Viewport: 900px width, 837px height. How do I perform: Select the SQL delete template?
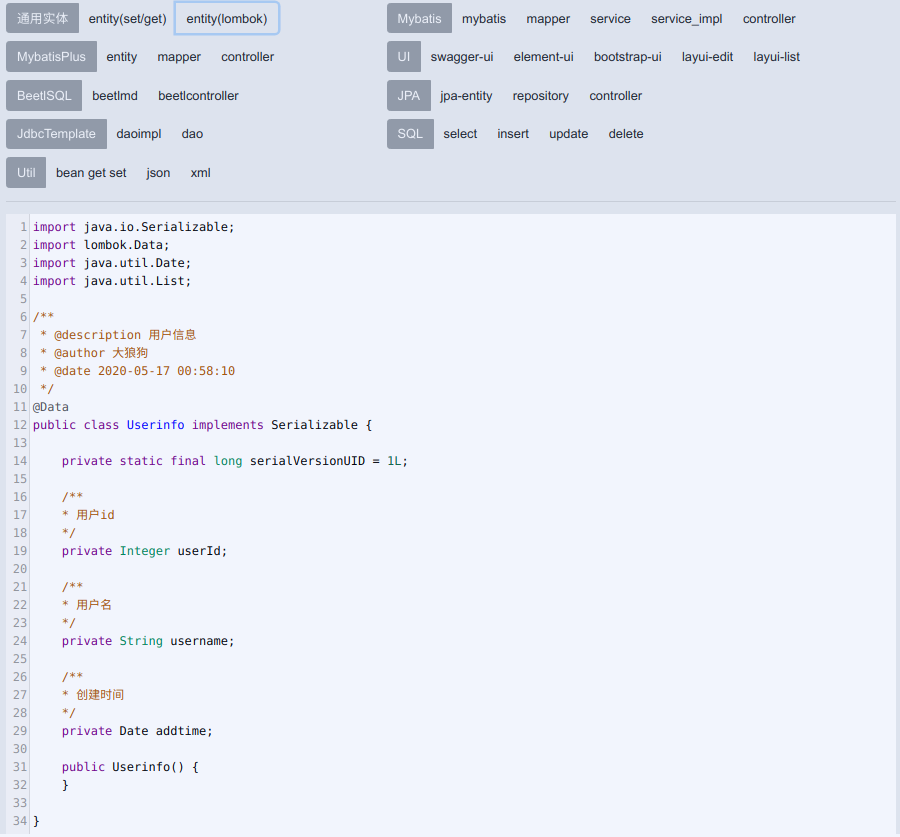(x=626, y=134)
